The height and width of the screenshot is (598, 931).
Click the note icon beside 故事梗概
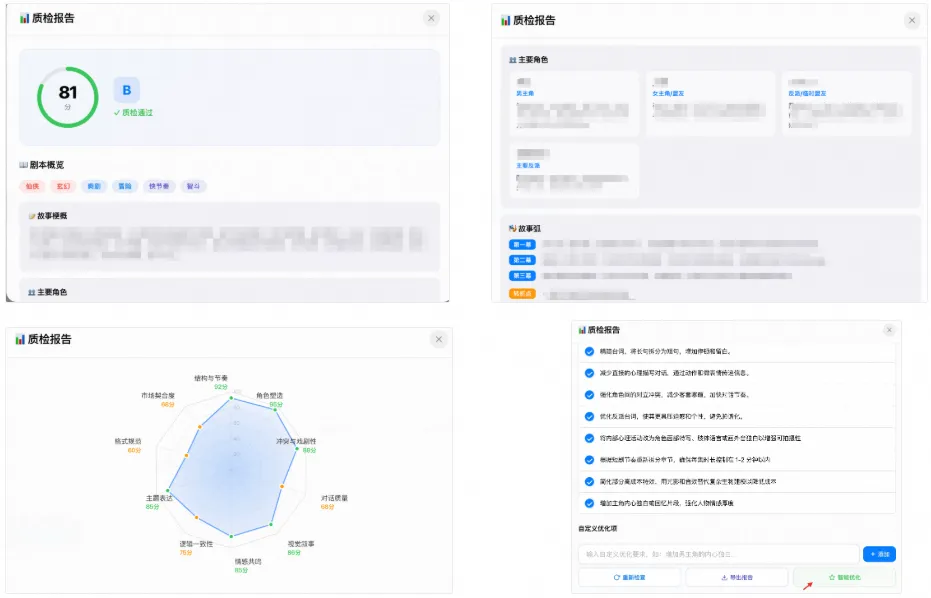(x=32, y=216)
